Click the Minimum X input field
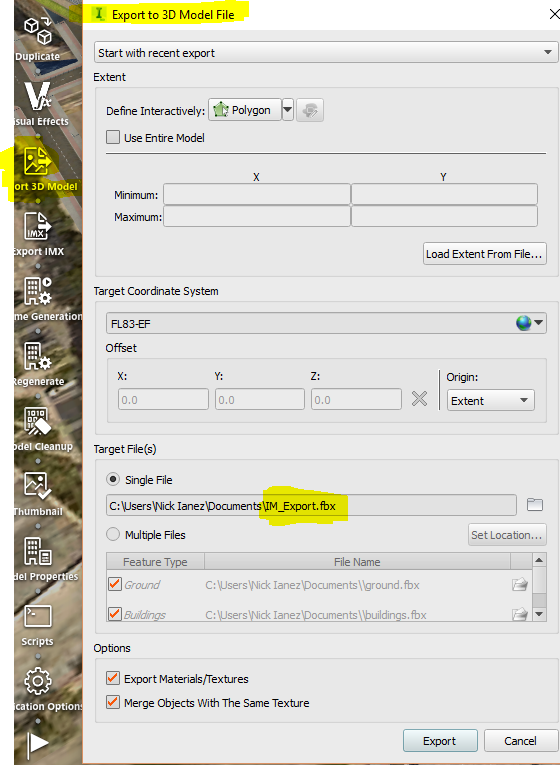This screenshot has width=560, height=765. [x=257, y=194]
